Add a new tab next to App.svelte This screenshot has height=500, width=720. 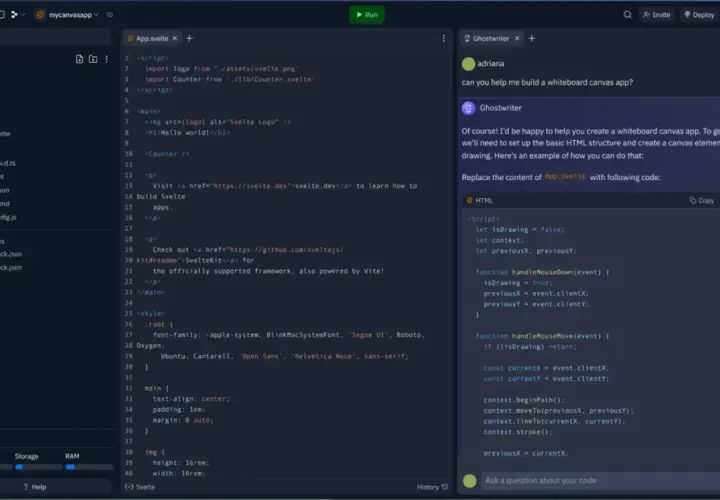189,39
